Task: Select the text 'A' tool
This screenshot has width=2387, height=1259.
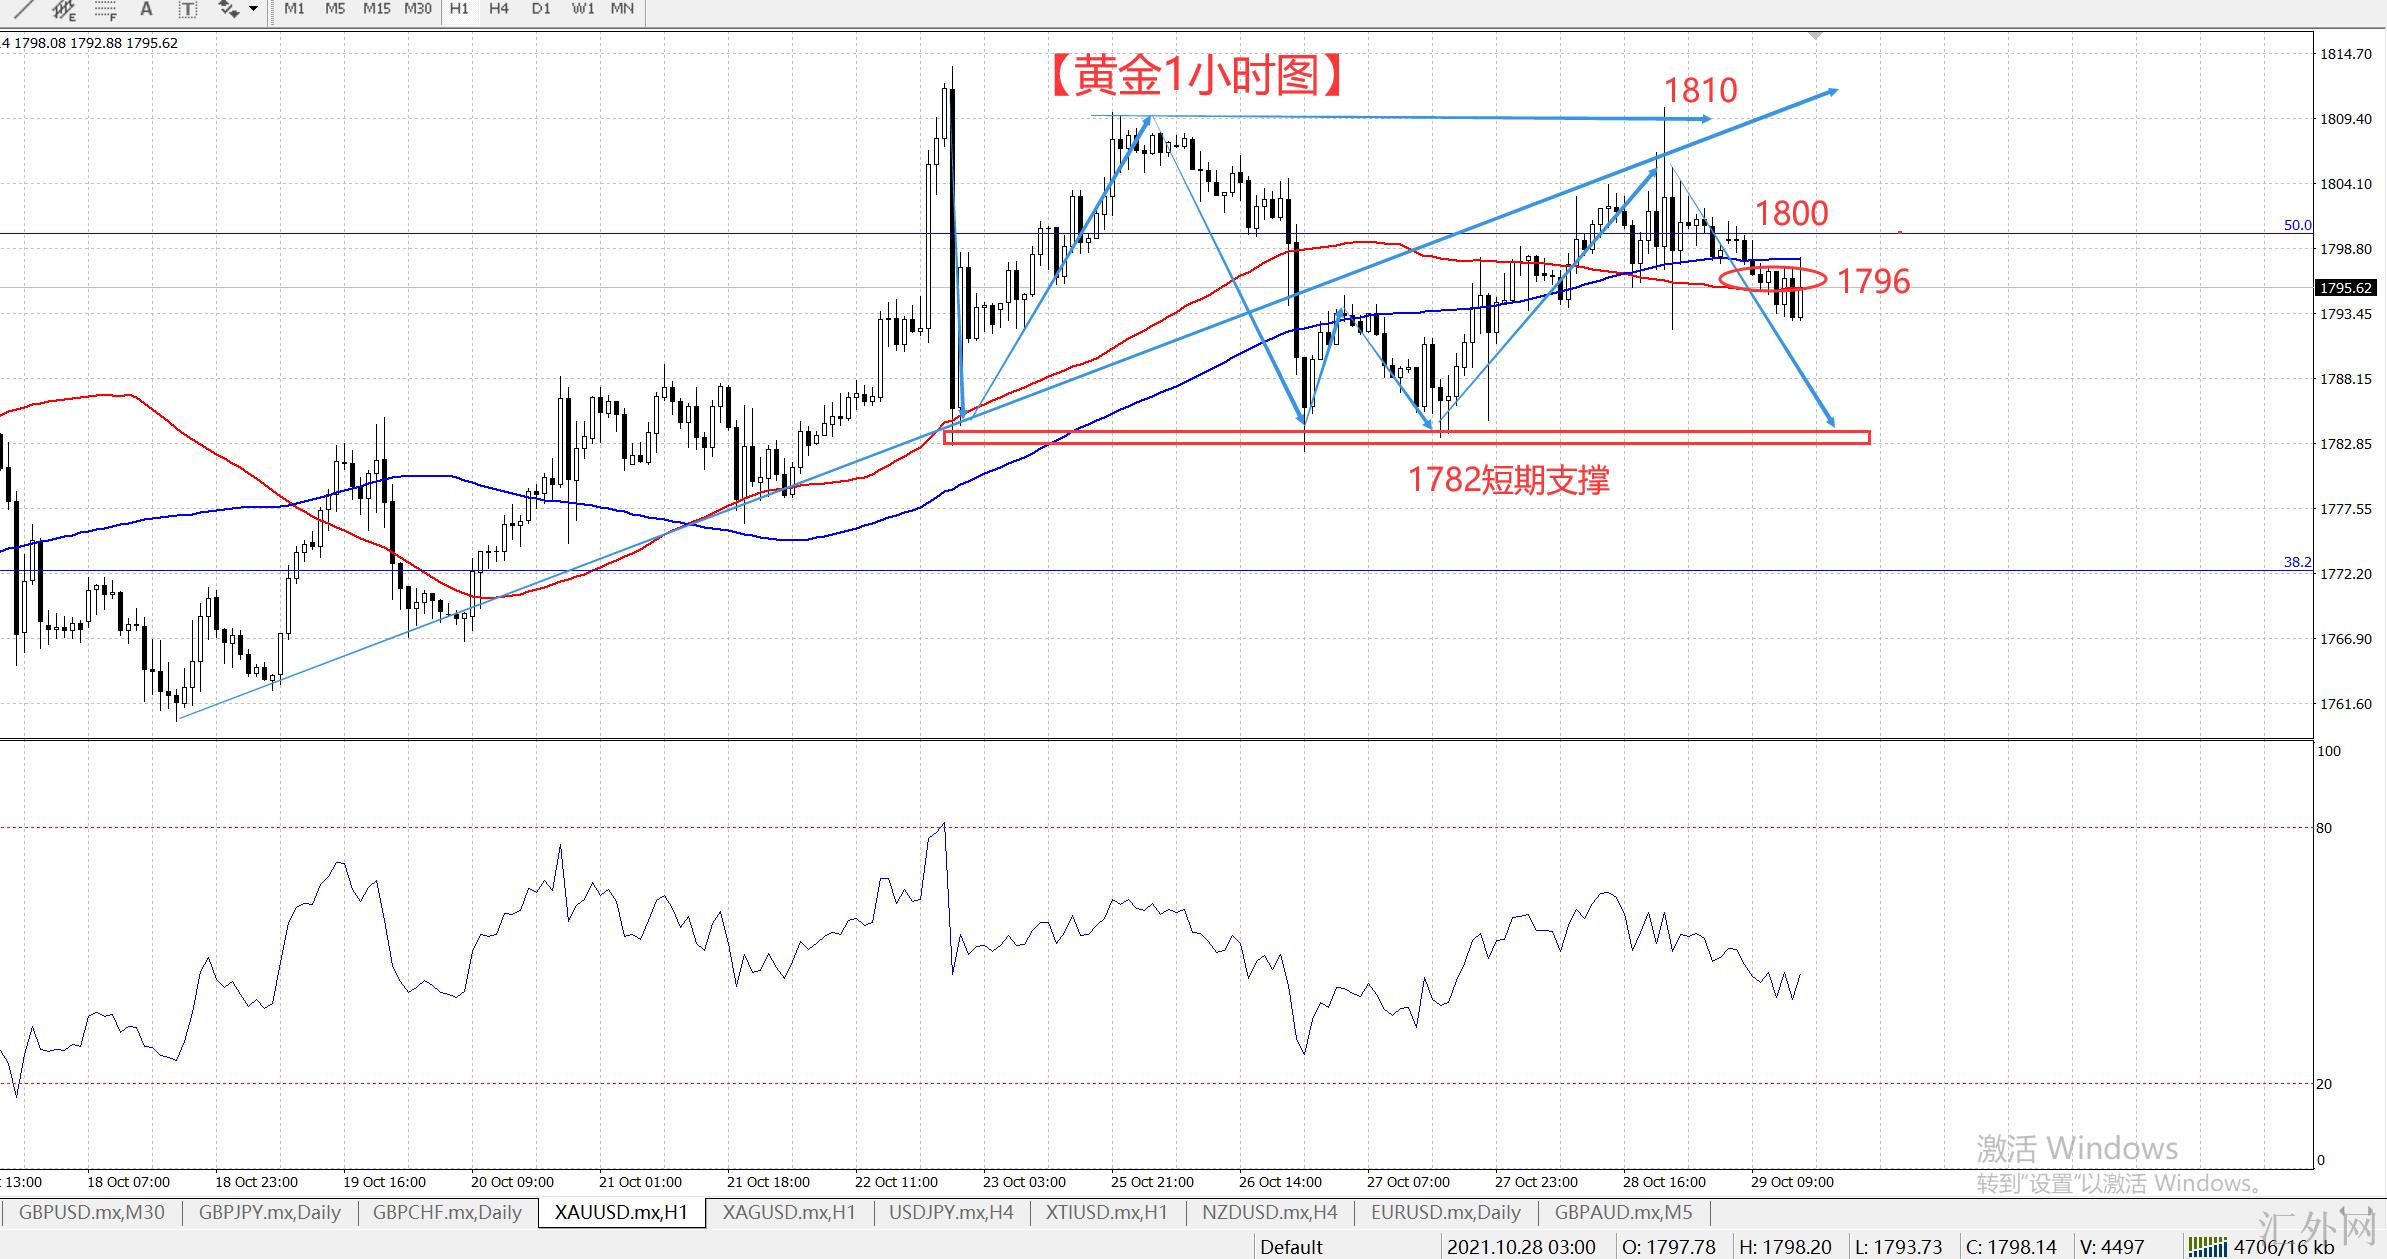Action: tap(146, 9)
